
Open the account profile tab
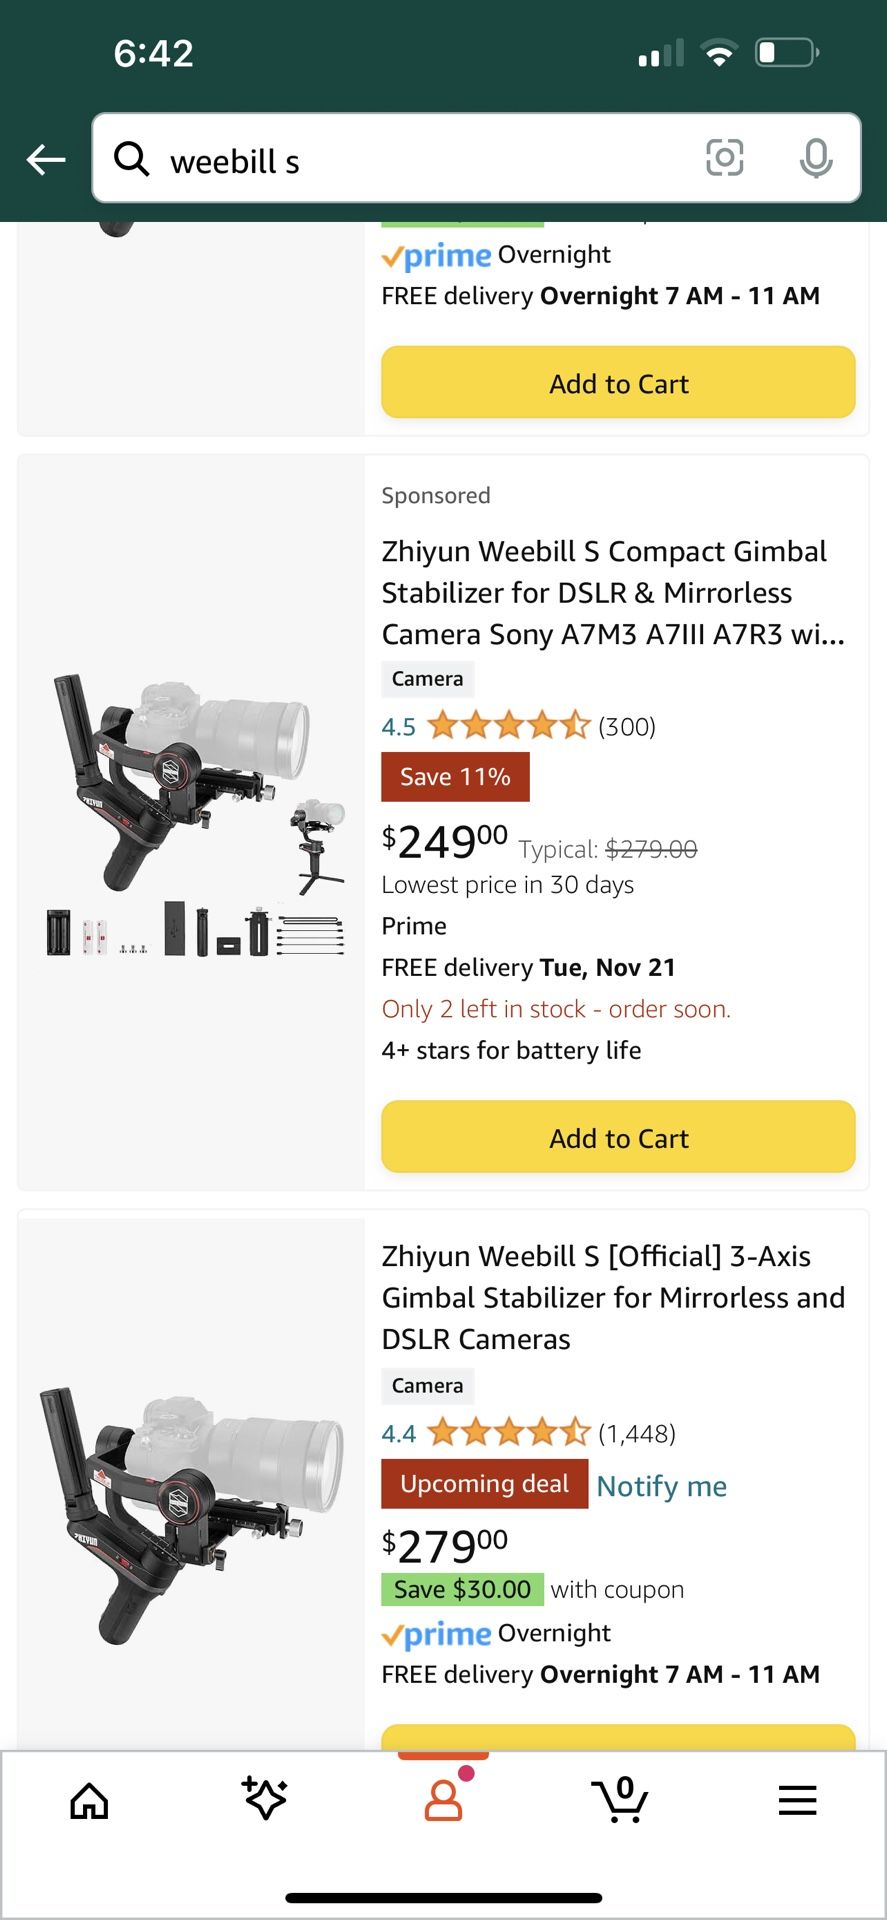443,1798
